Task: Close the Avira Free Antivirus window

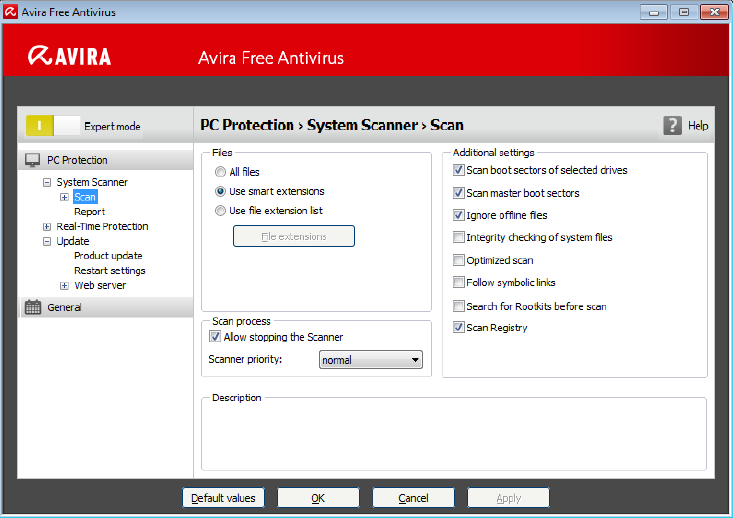Action: [714, 12]
